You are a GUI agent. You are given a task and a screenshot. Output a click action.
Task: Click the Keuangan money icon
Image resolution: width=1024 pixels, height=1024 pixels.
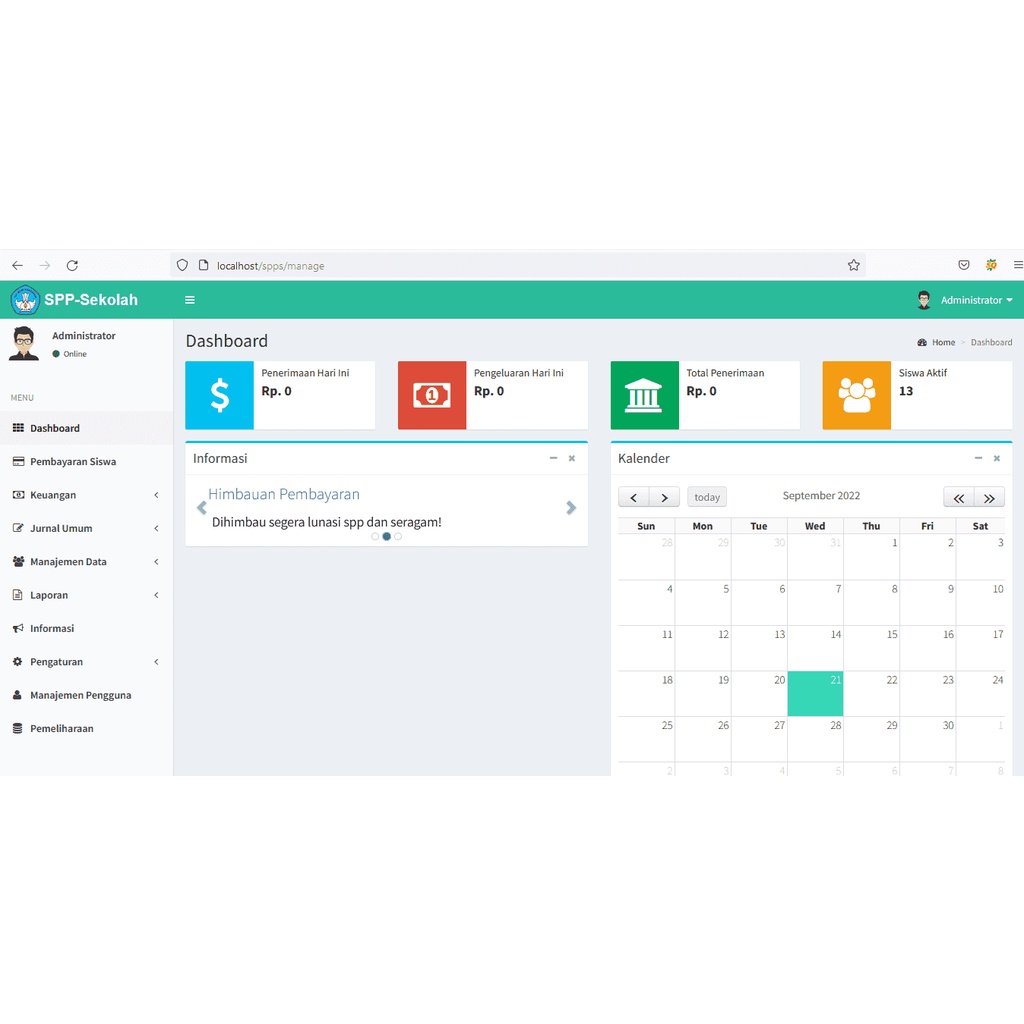[x=18, y=494]
